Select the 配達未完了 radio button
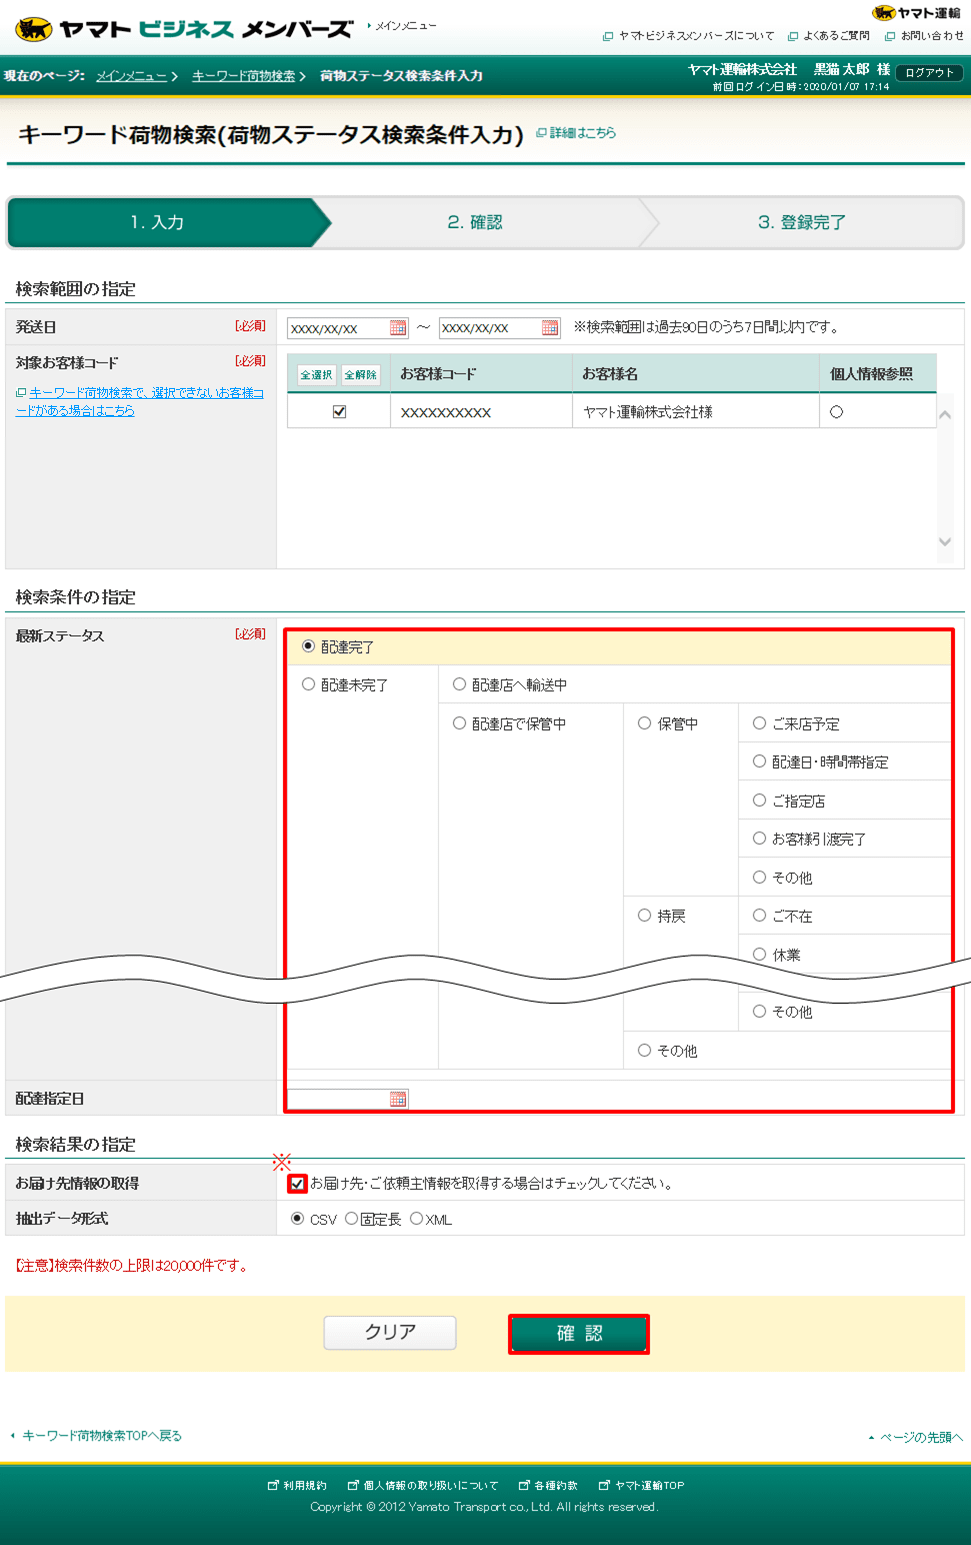Viewport: 971px width, 1545px height. pyautogui.click(x=308, y=684)
